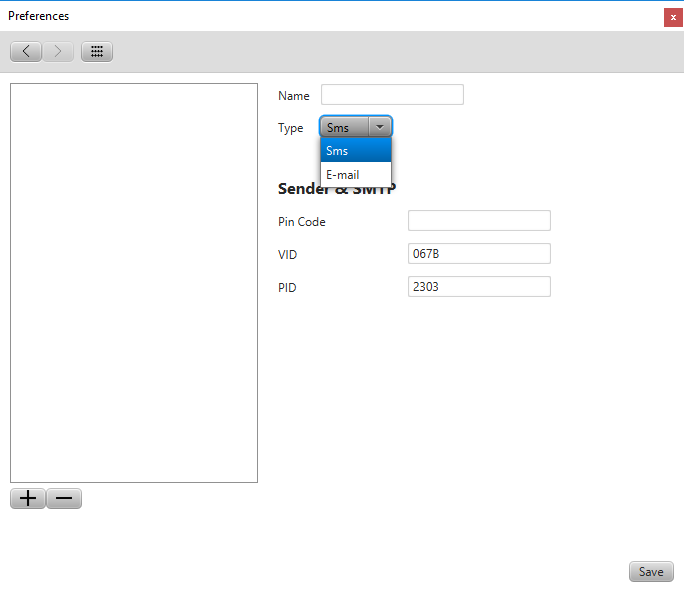Click the Type combo box showing Sms
Image resolution: width=684 pixels, height=590 pixels.
tap(345, 127)
